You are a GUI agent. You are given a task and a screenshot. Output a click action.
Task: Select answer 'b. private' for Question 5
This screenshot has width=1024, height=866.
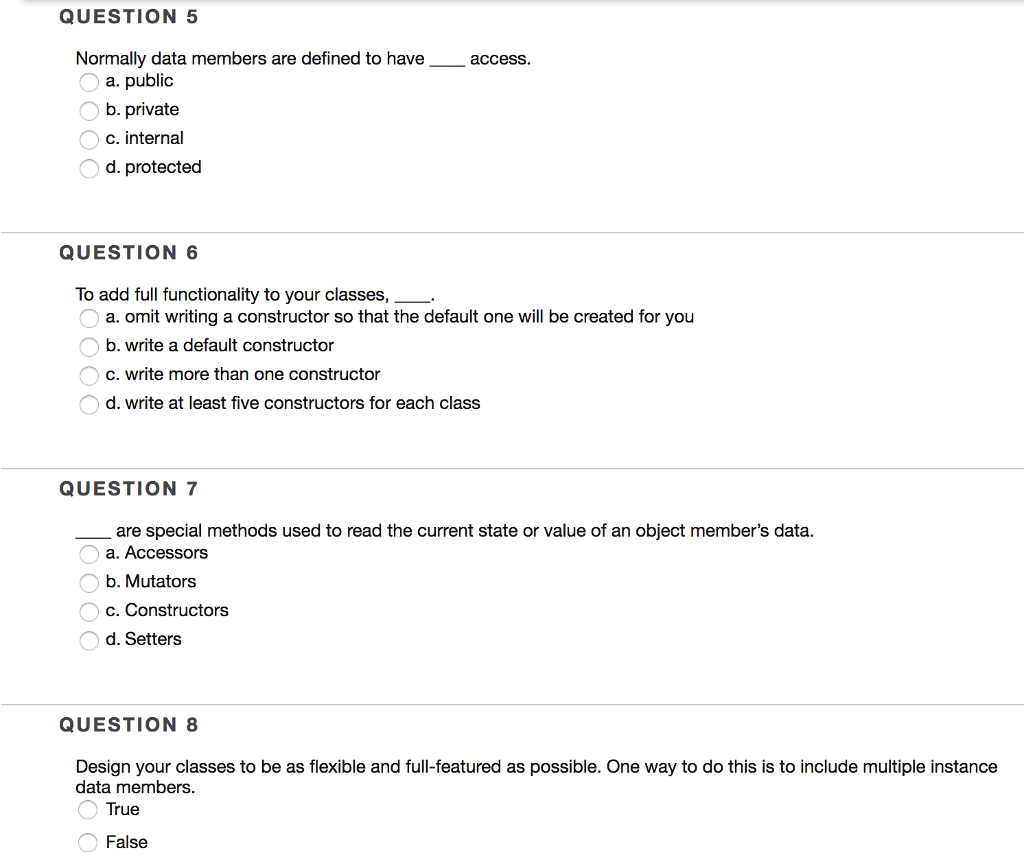[x=88, y=111]
